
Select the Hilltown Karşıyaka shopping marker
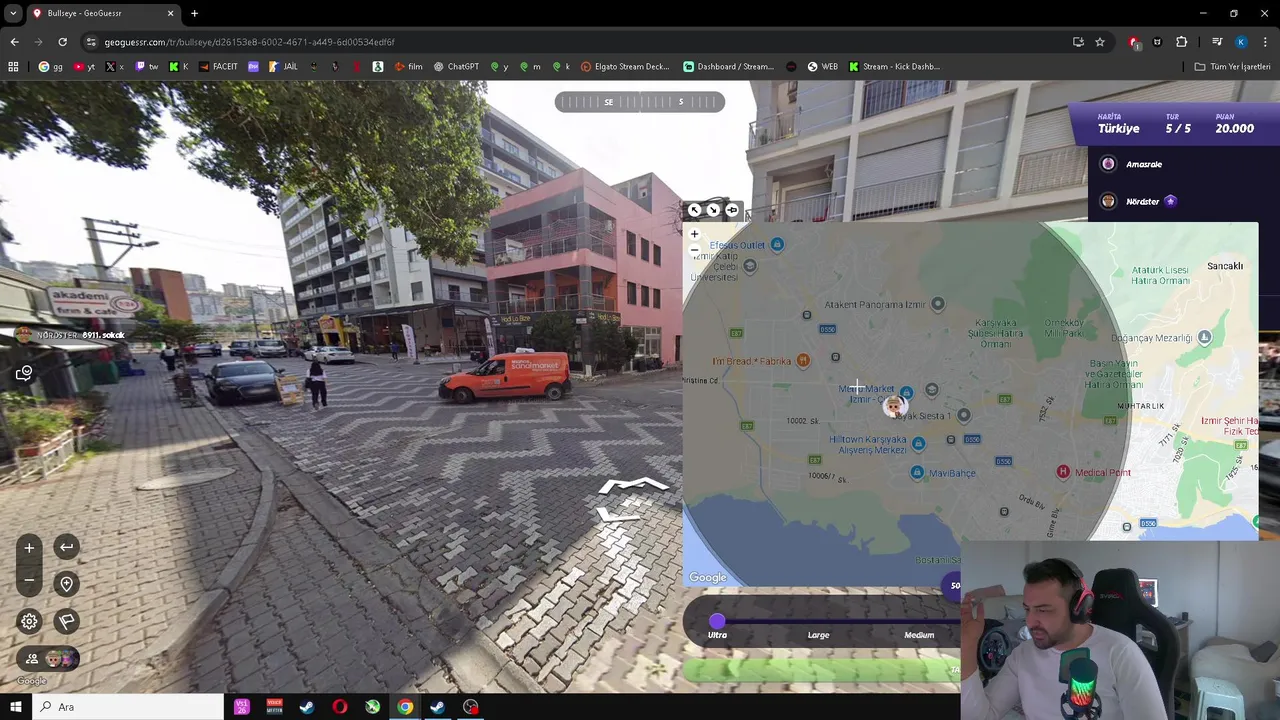tap(918, 443)
